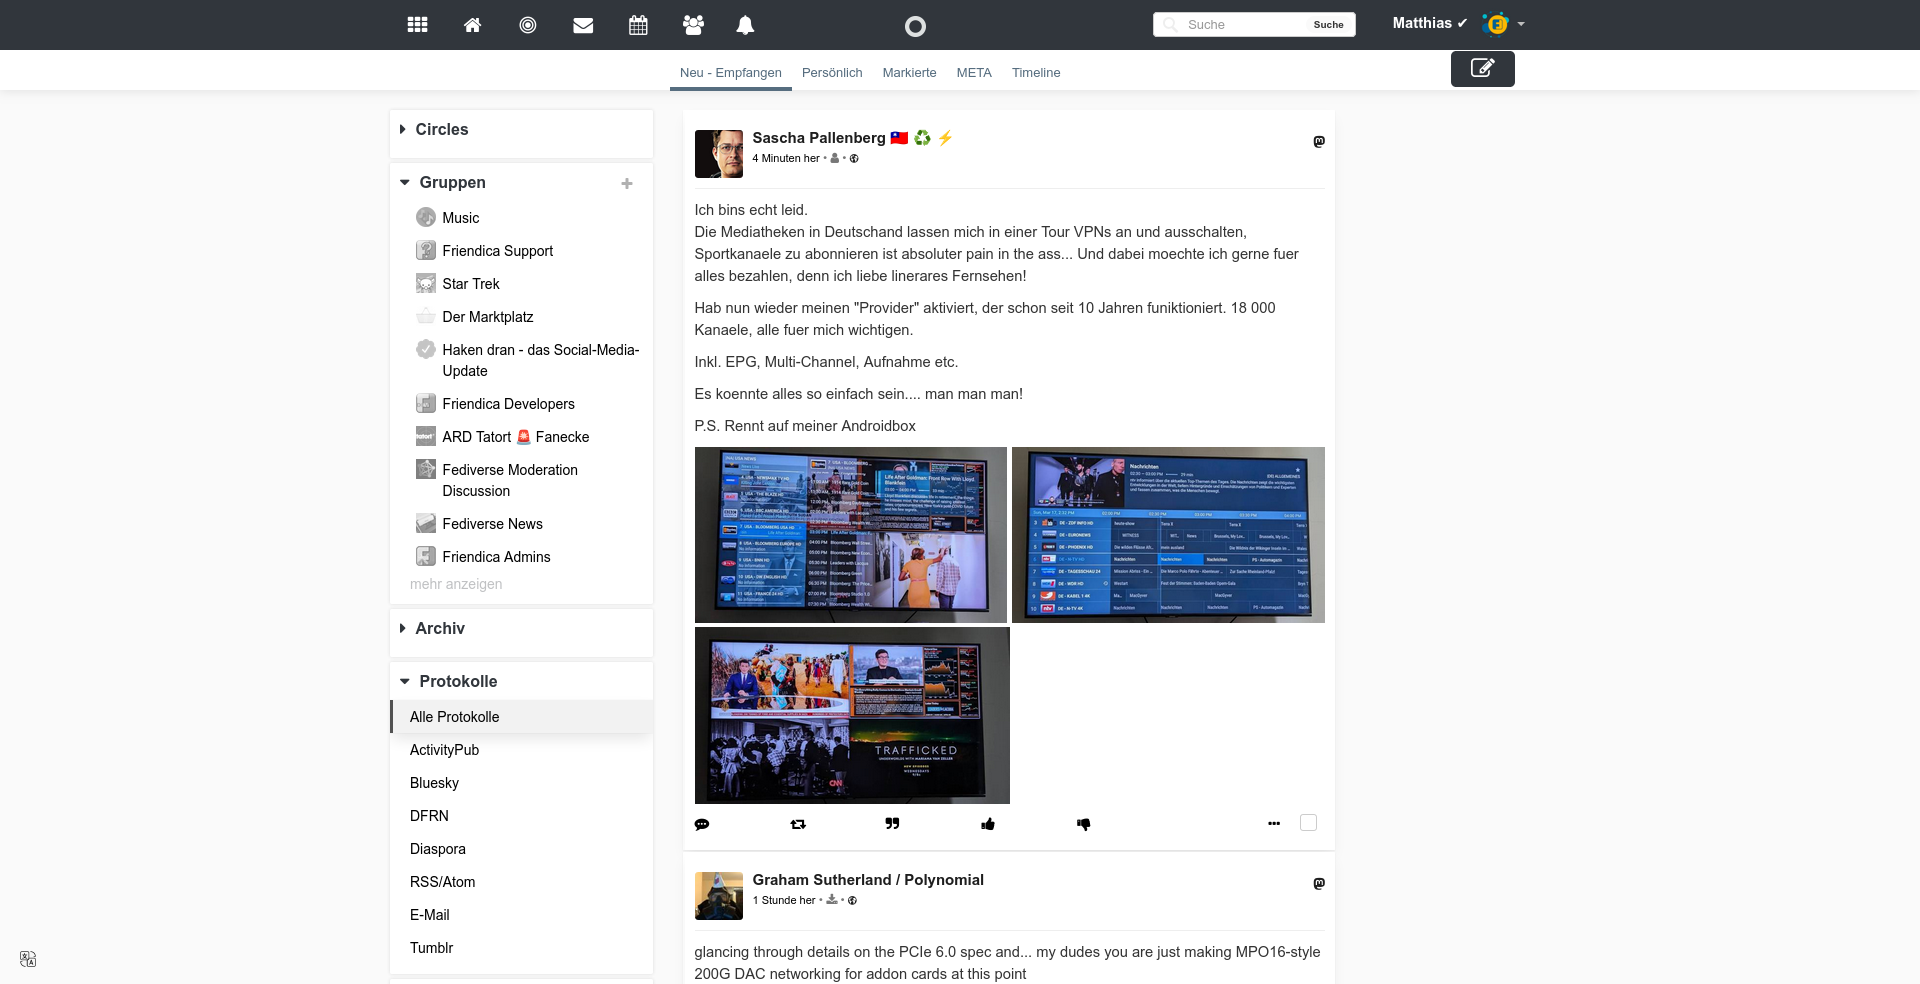1920x984 pixels.
Task: Open the calendar icon in navbar
Action: tap(638, 25)
